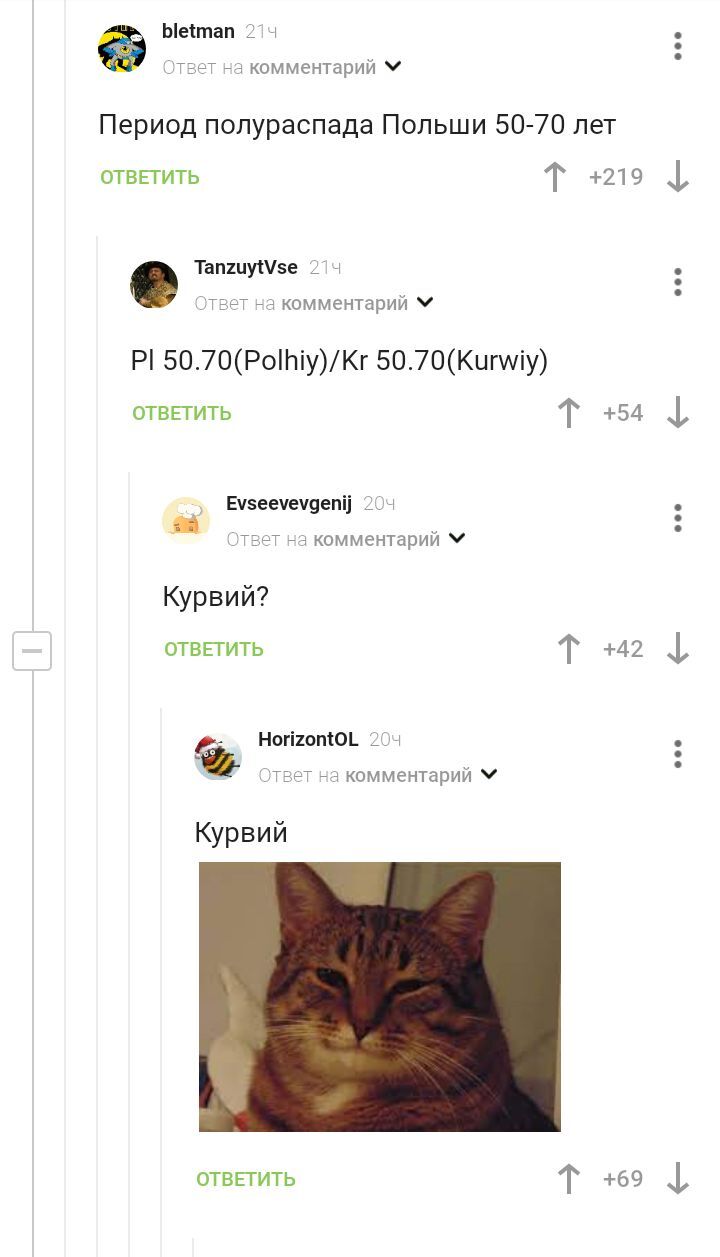
Task: Upvote TanzuytVse's comment
Action: pos(569,413)
